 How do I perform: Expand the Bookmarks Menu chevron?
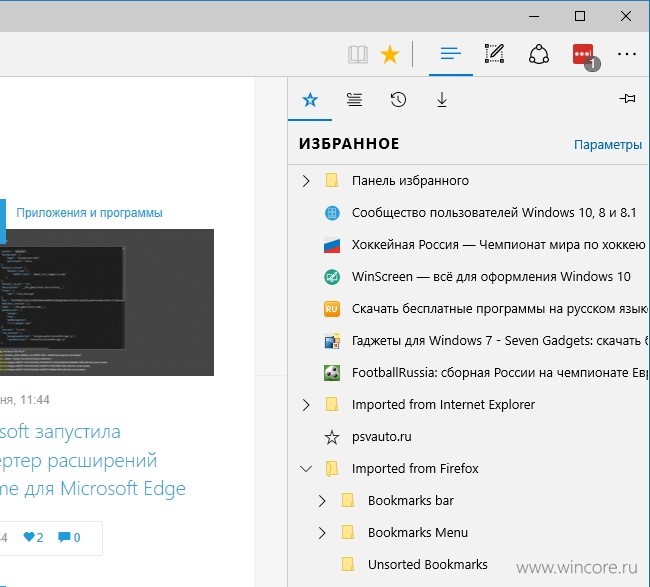(322, 533)
